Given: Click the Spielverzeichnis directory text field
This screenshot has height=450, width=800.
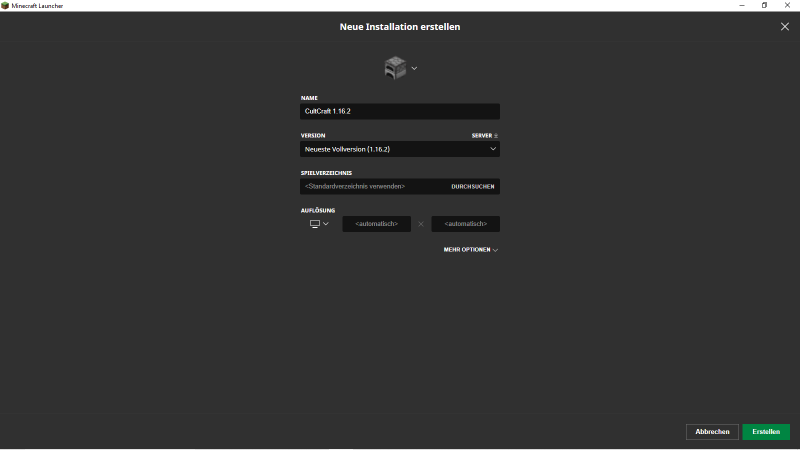Looking at the screenshot, I should tap(370, 186).
